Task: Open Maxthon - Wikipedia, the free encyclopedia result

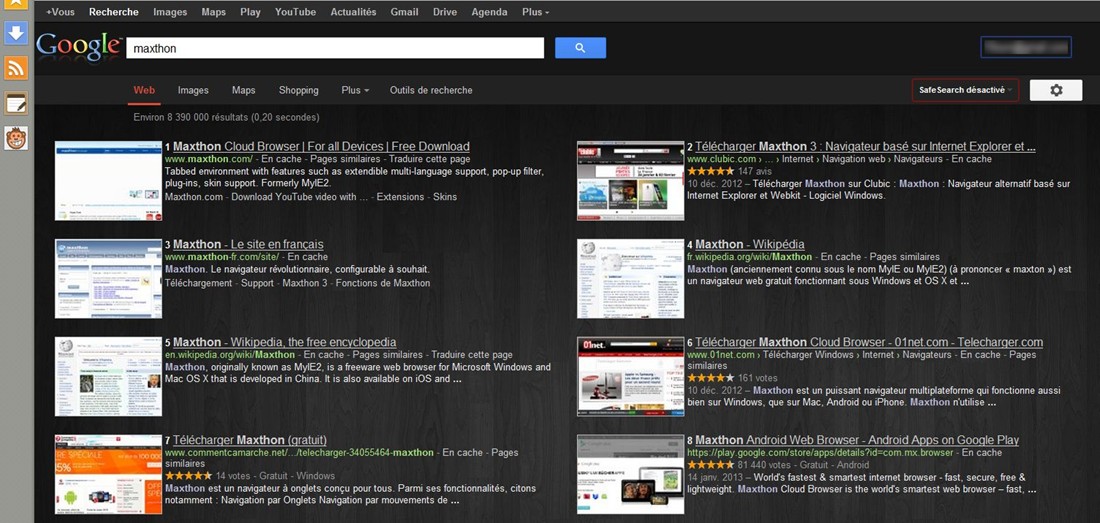Action: click(x=284, y=342)
